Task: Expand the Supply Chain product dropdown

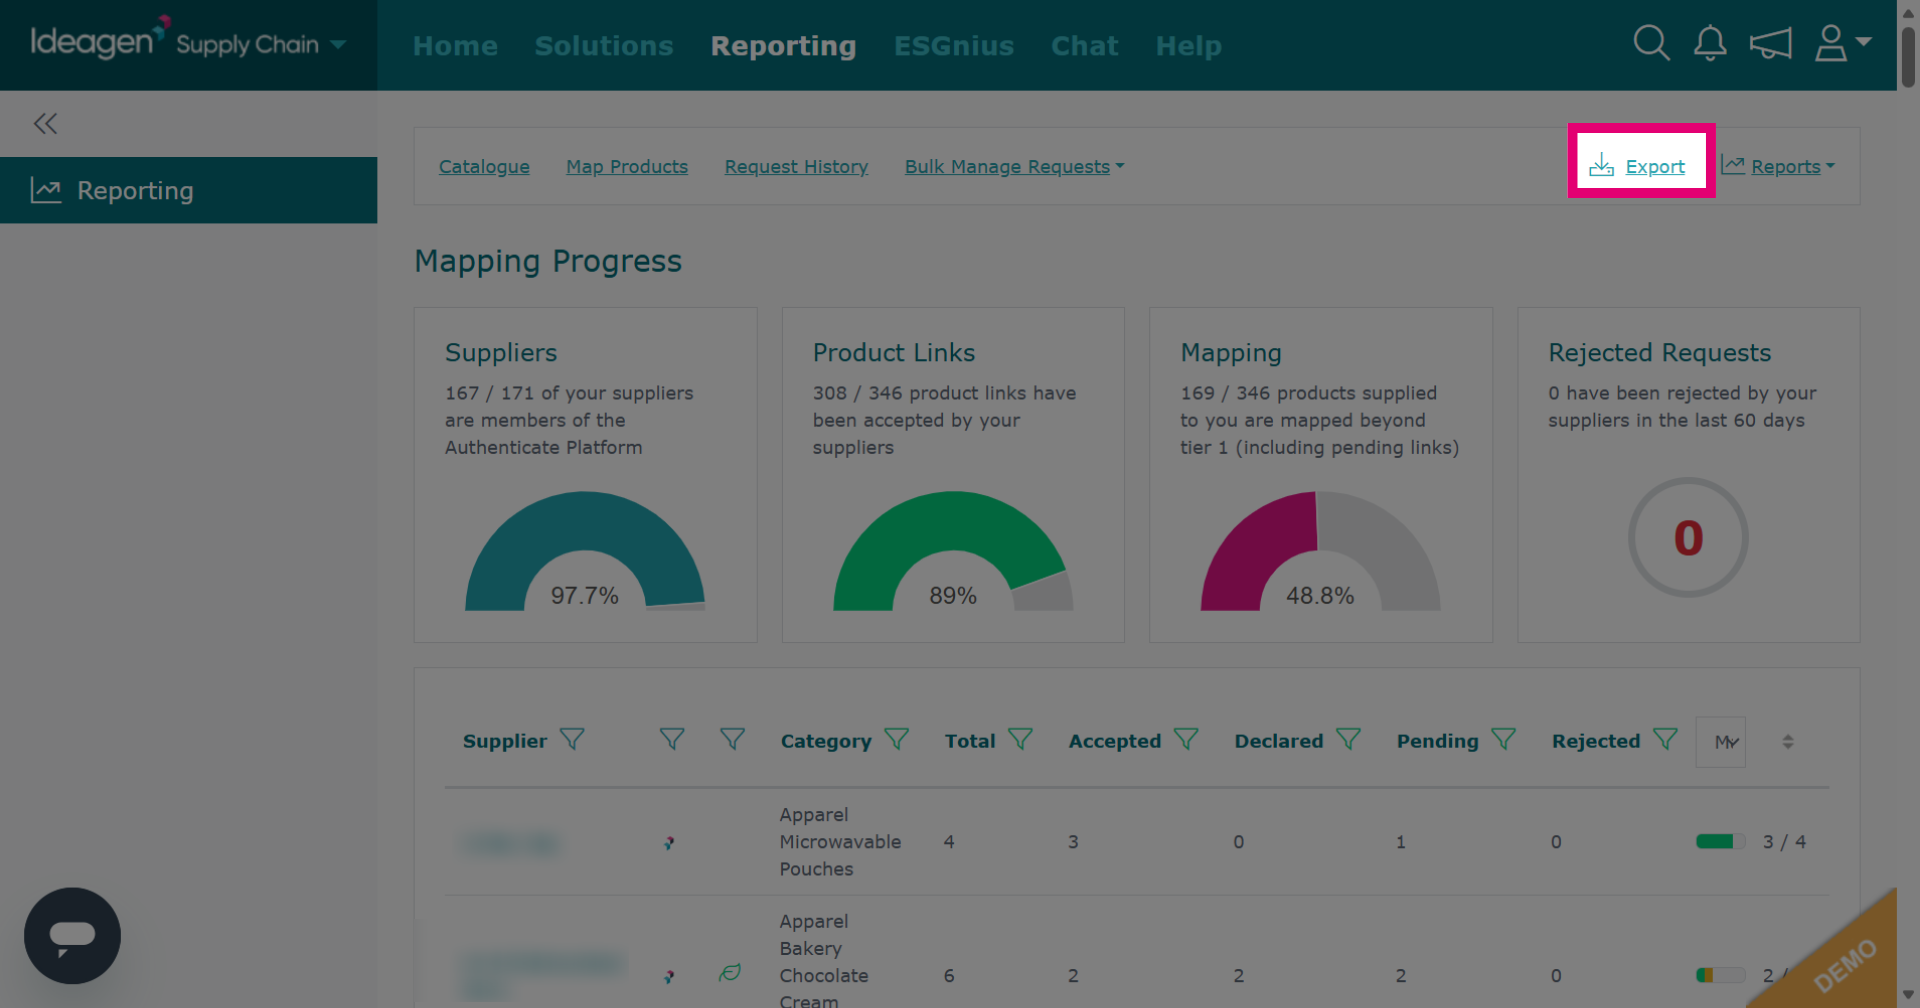Action: coord(338,45)
